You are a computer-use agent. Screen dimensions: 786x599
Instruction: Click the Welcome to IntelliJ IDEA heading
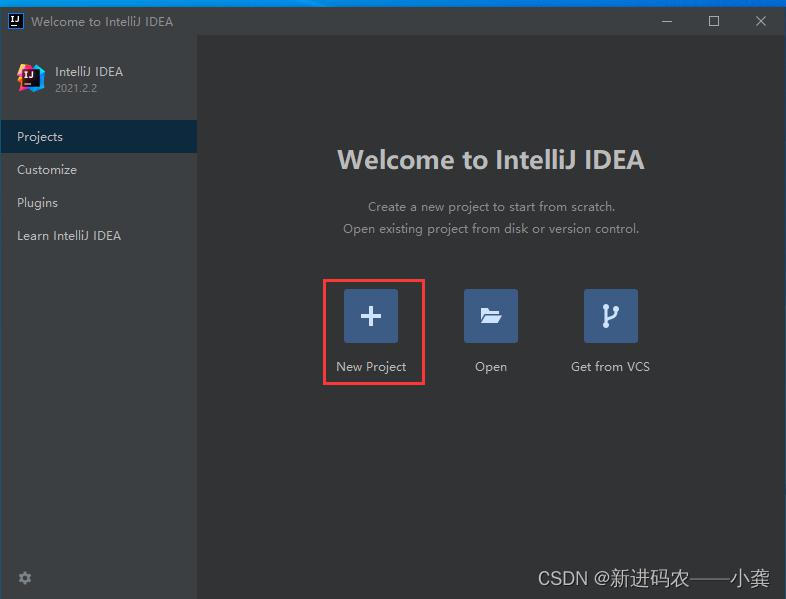[x=491, y=160]
